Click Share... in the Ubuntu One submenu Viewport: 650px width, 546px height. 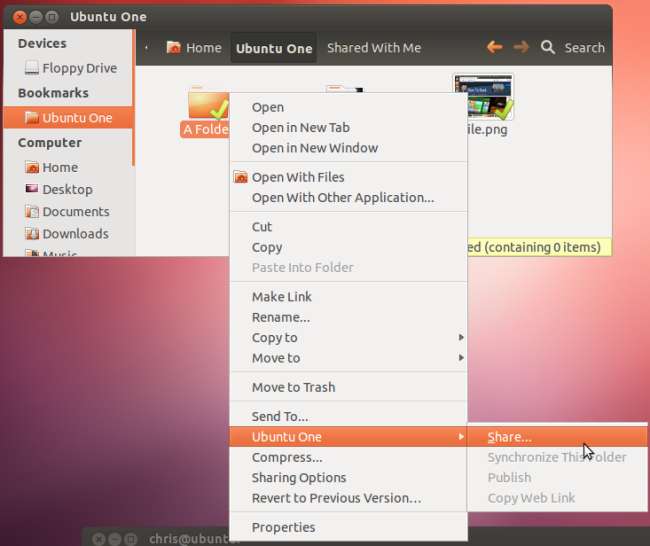click(557, 437)
